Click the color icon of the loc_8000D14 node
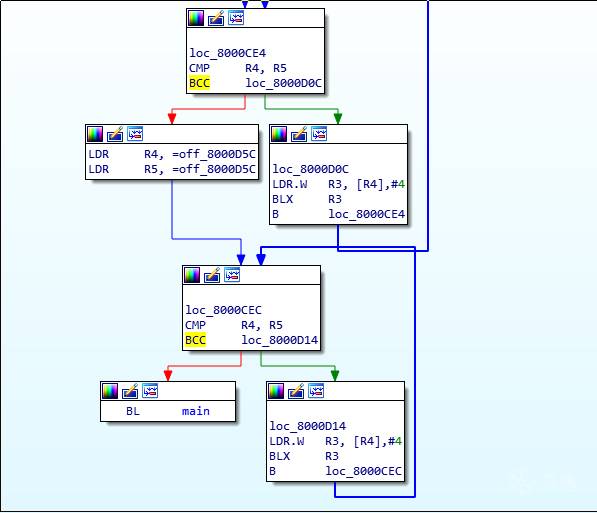Screen dimensions: 597x513 point(276,391)
